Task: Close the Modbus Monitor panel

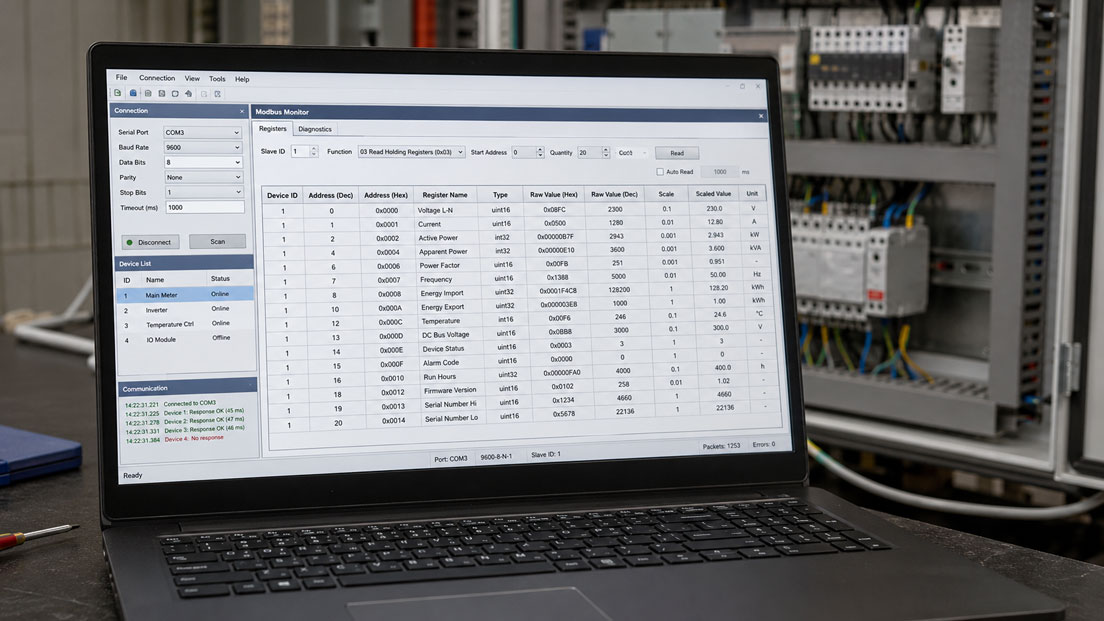Action: tap(760, 115)
